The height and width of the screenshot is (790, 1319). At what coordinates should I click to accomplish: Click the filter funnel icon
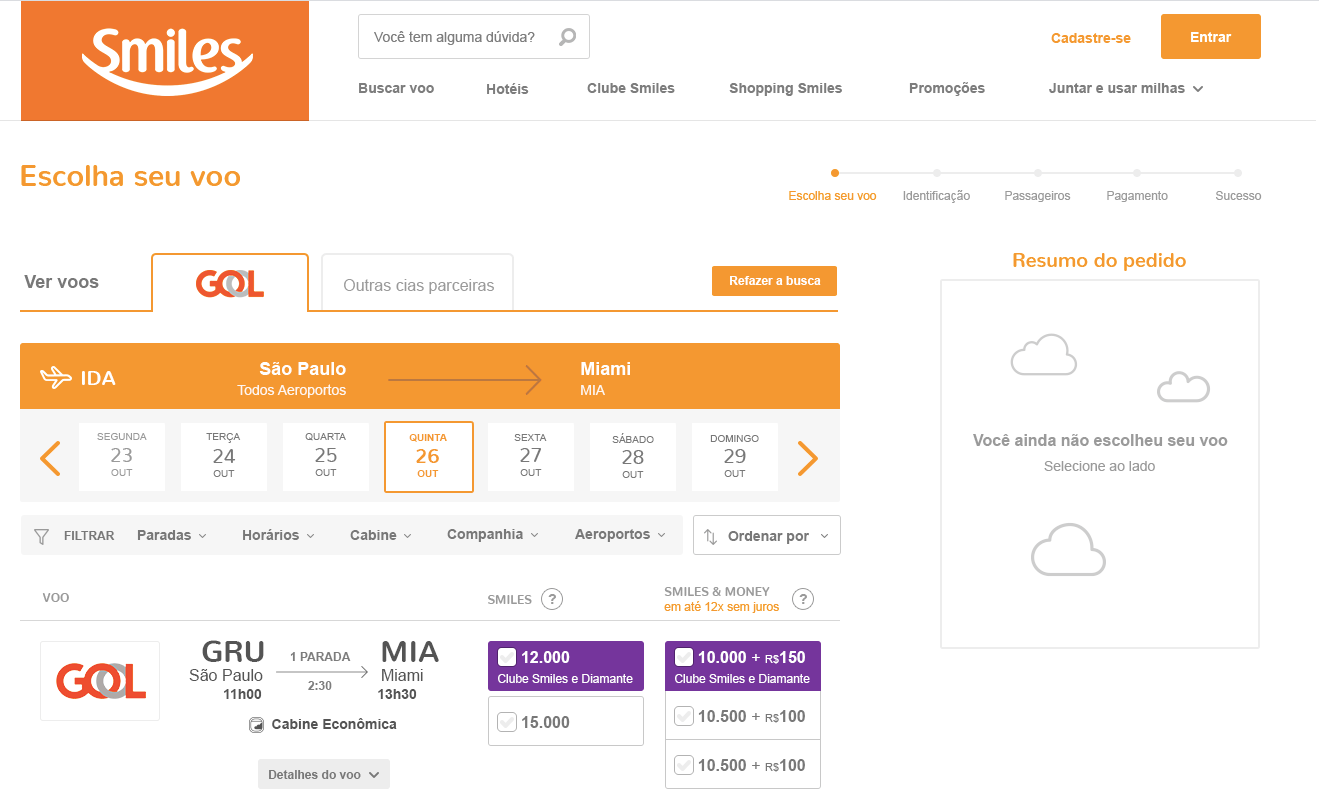click(x=41, y=536)
